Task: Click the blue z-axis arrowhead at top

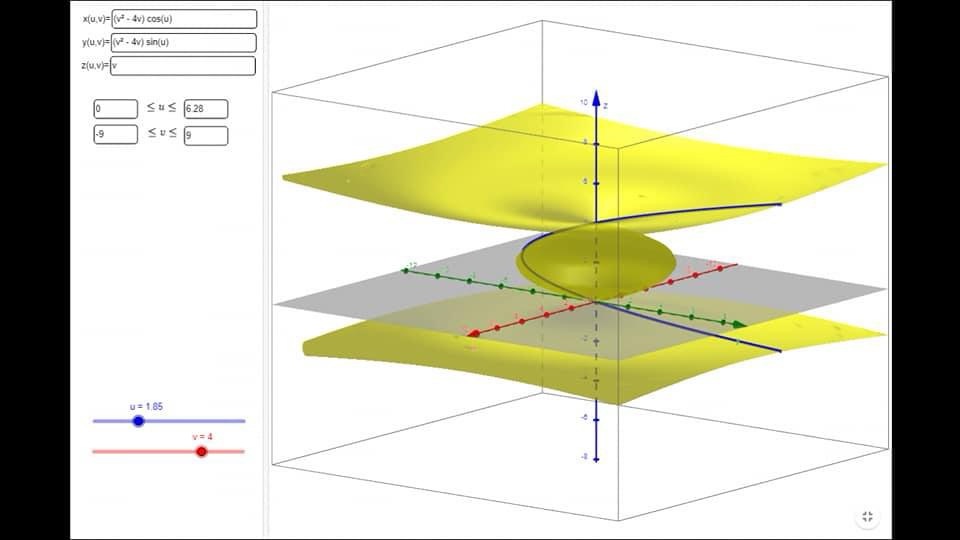Action: pos(596,97)
